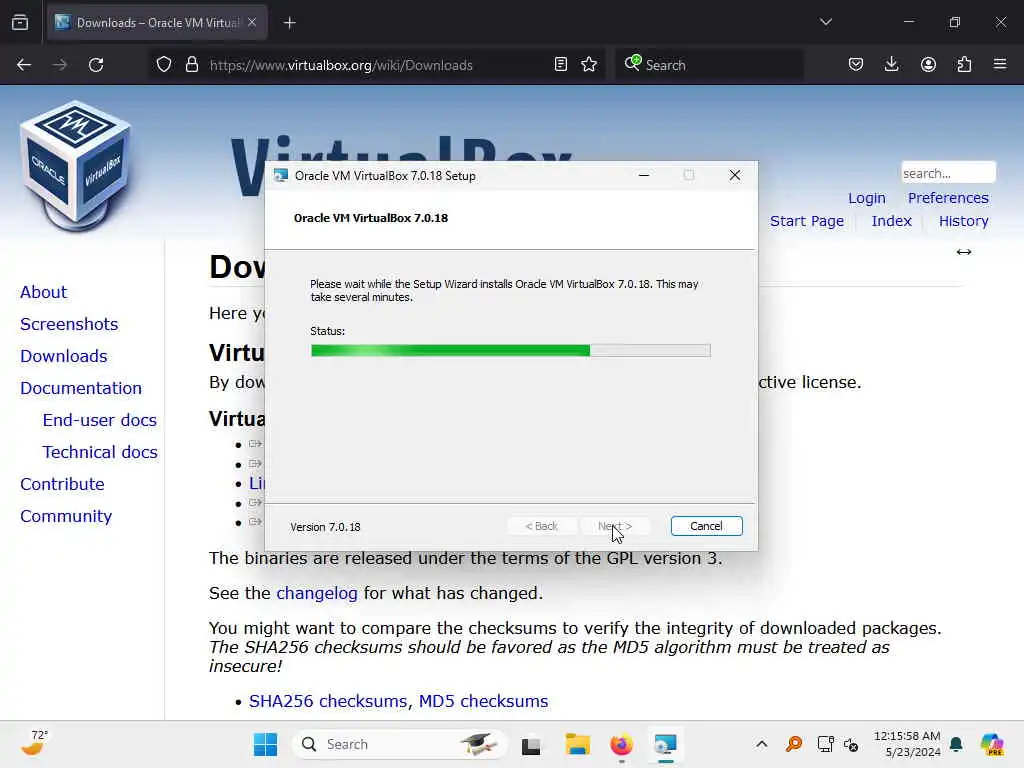The height and width of the screenshot is (768, 1024).
Task: Open the Documentation sidebar link
Action: tap(80, 388)
